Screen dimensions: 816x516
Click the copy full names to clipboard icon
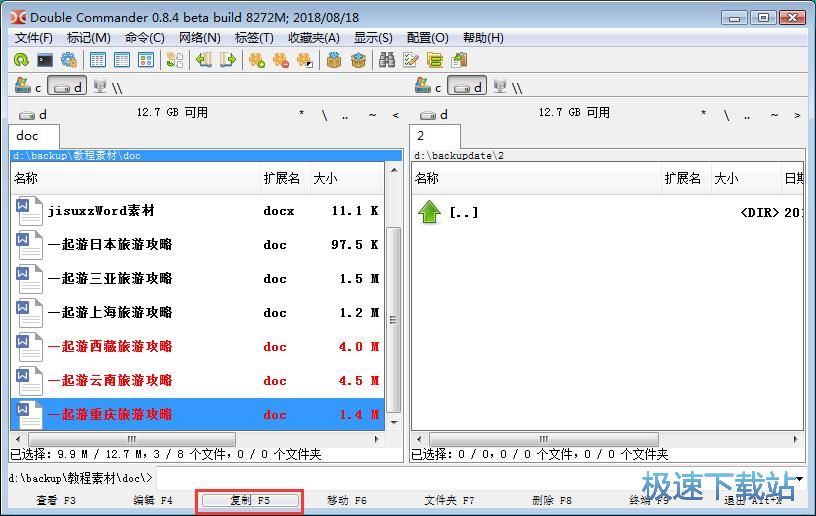(x=459, y=60)
